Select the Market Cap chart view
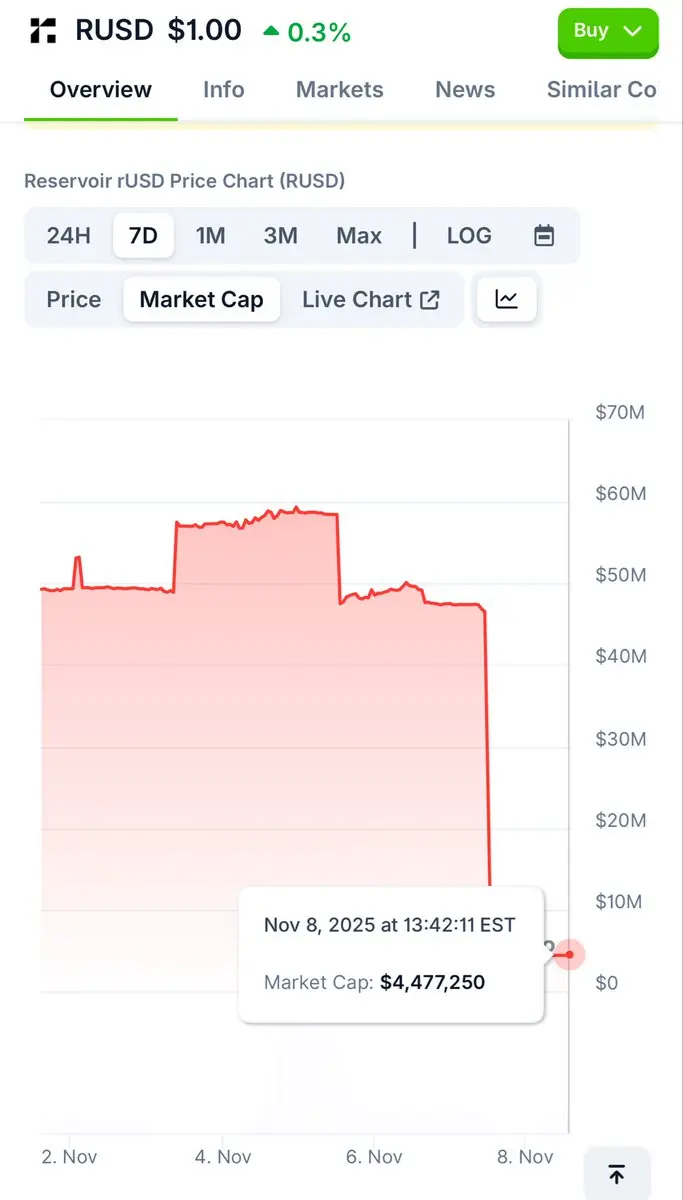 pyautogui.click(x=201, y=300)
